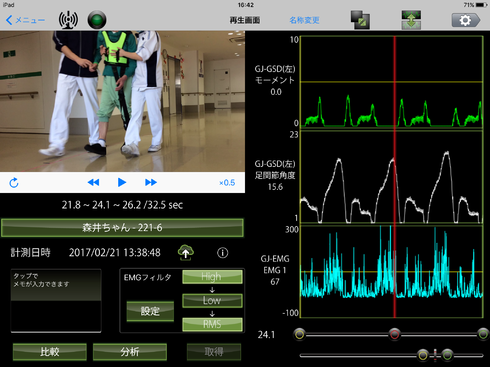
Task: Tap the green status indicator light
Action: [97, 20]
